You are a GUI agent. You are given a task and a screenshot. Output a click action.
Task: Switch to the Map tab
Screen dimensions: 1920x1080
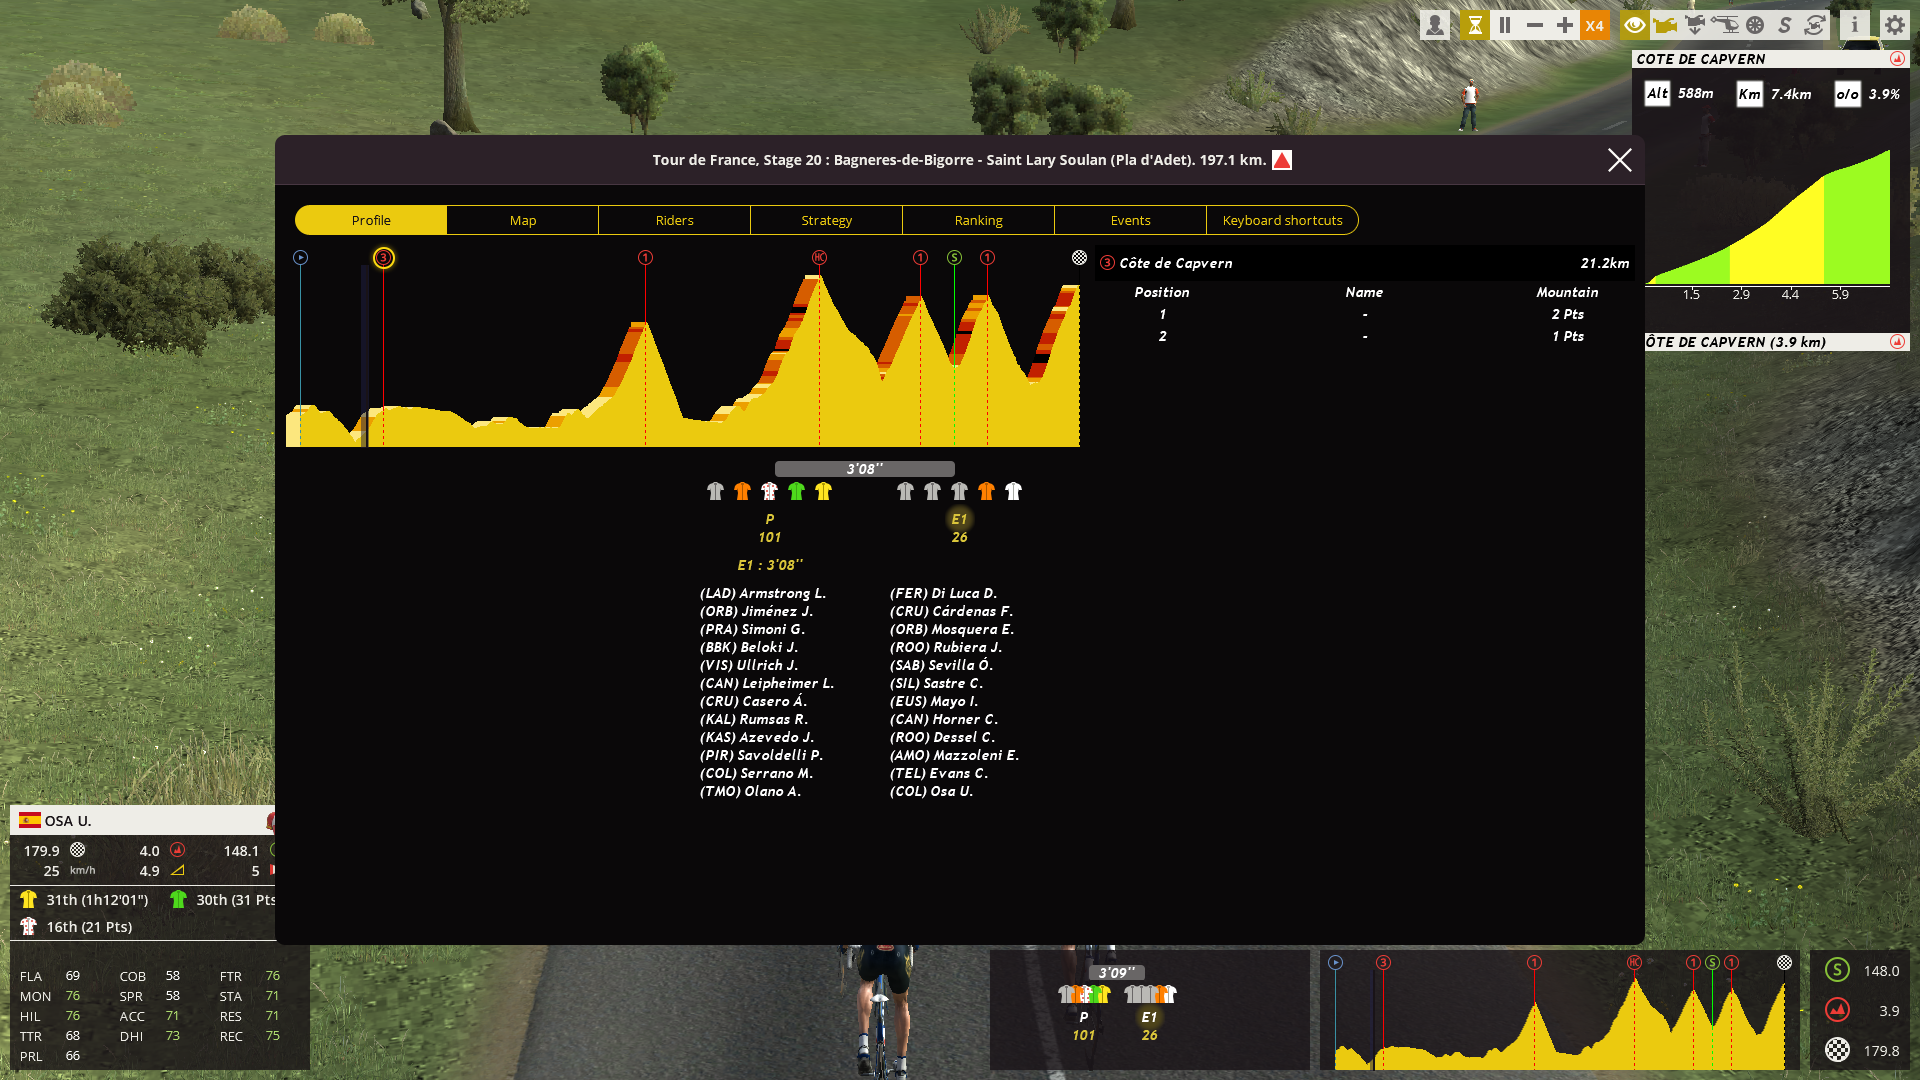523,220
